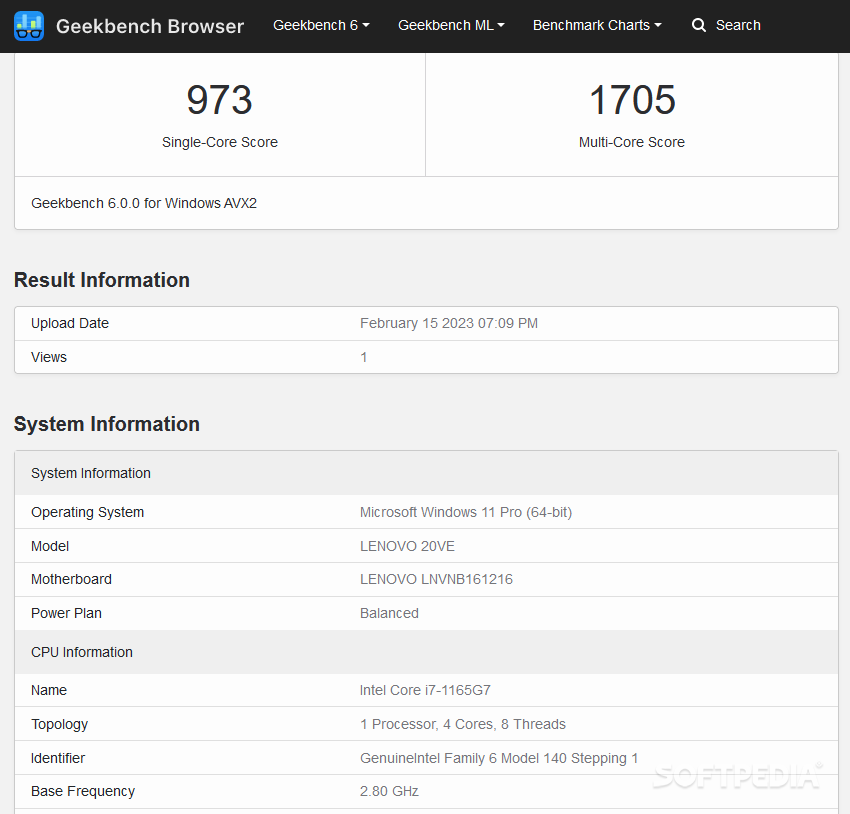Click the Single-Core Score label
The image size is (850, 814).
220,142
